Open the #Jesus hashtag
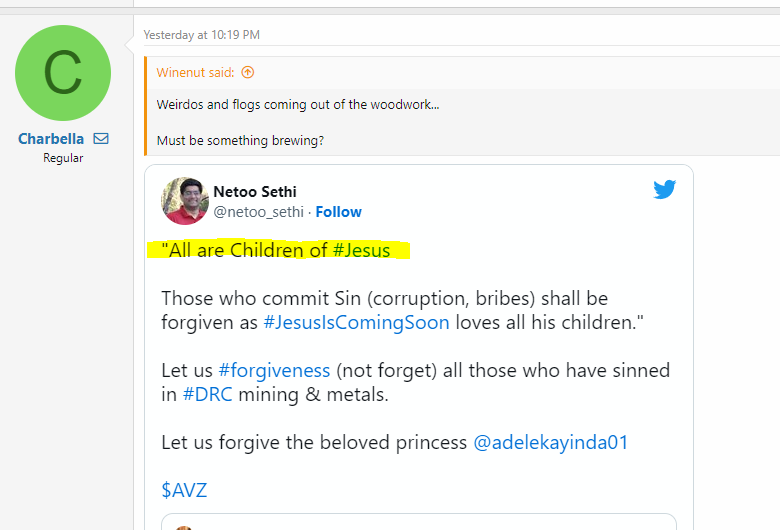Screen dimensions: 780x530 point(361,250)
